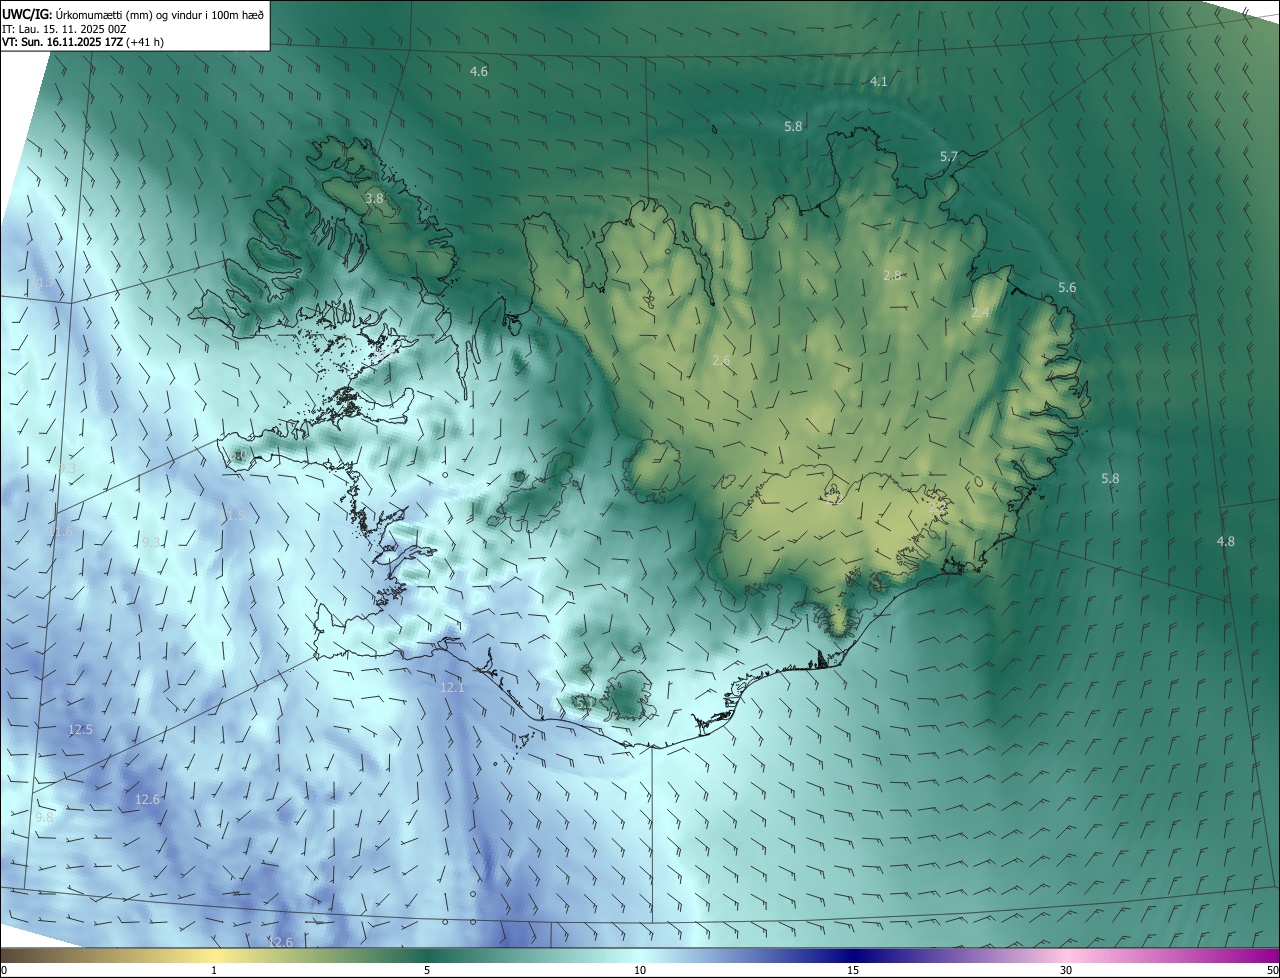Click the 5.6 value label on the map
1280x978 pixels.
click(x=1067, y=288)
